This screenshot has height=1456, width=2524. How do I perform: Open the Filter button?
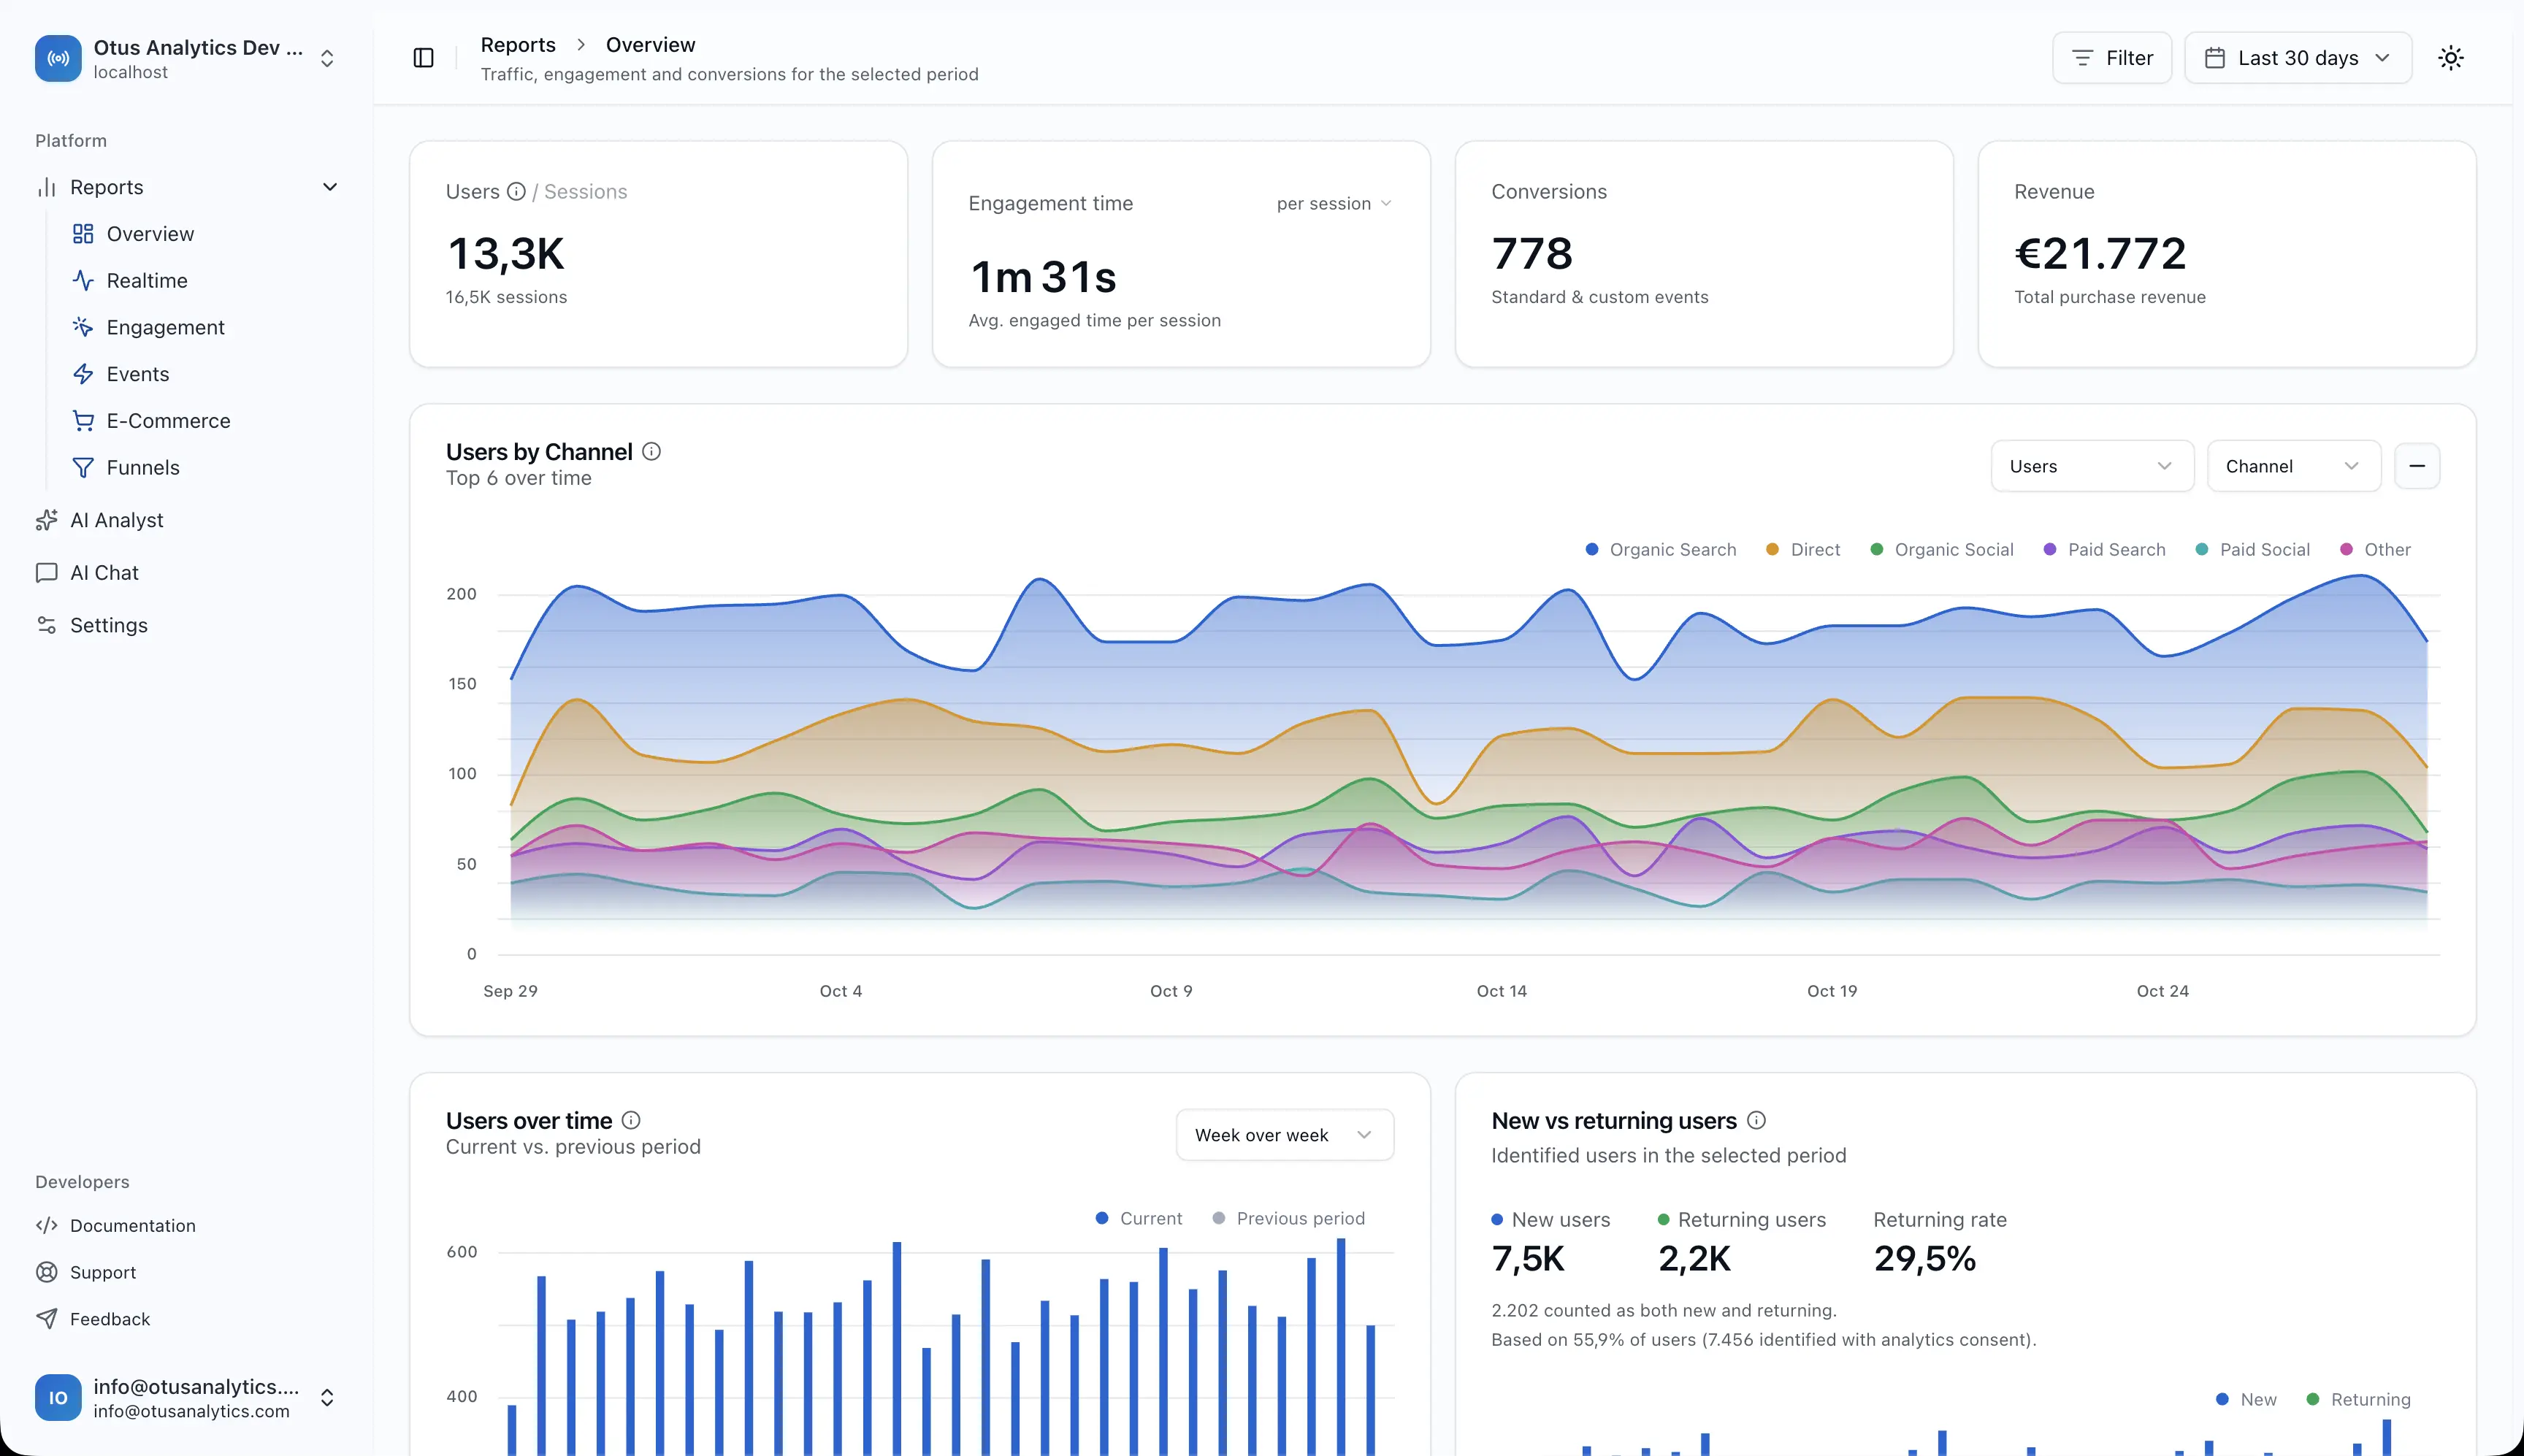click(x=2112, y=58)
